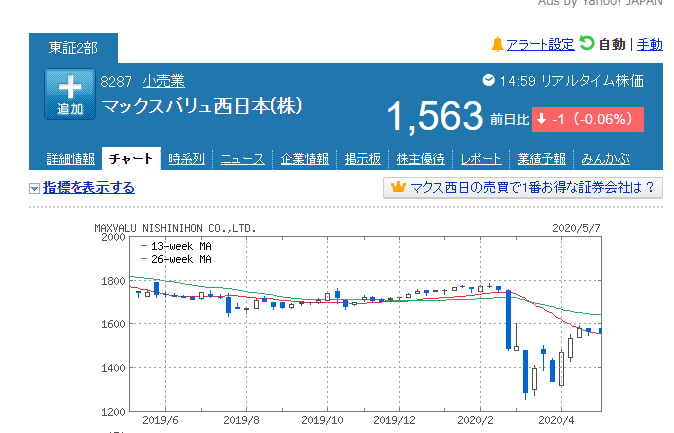The height and width of the screenshot is (433, 674).
Task: Click the stock price 1,563
Action: pos(435,116)
